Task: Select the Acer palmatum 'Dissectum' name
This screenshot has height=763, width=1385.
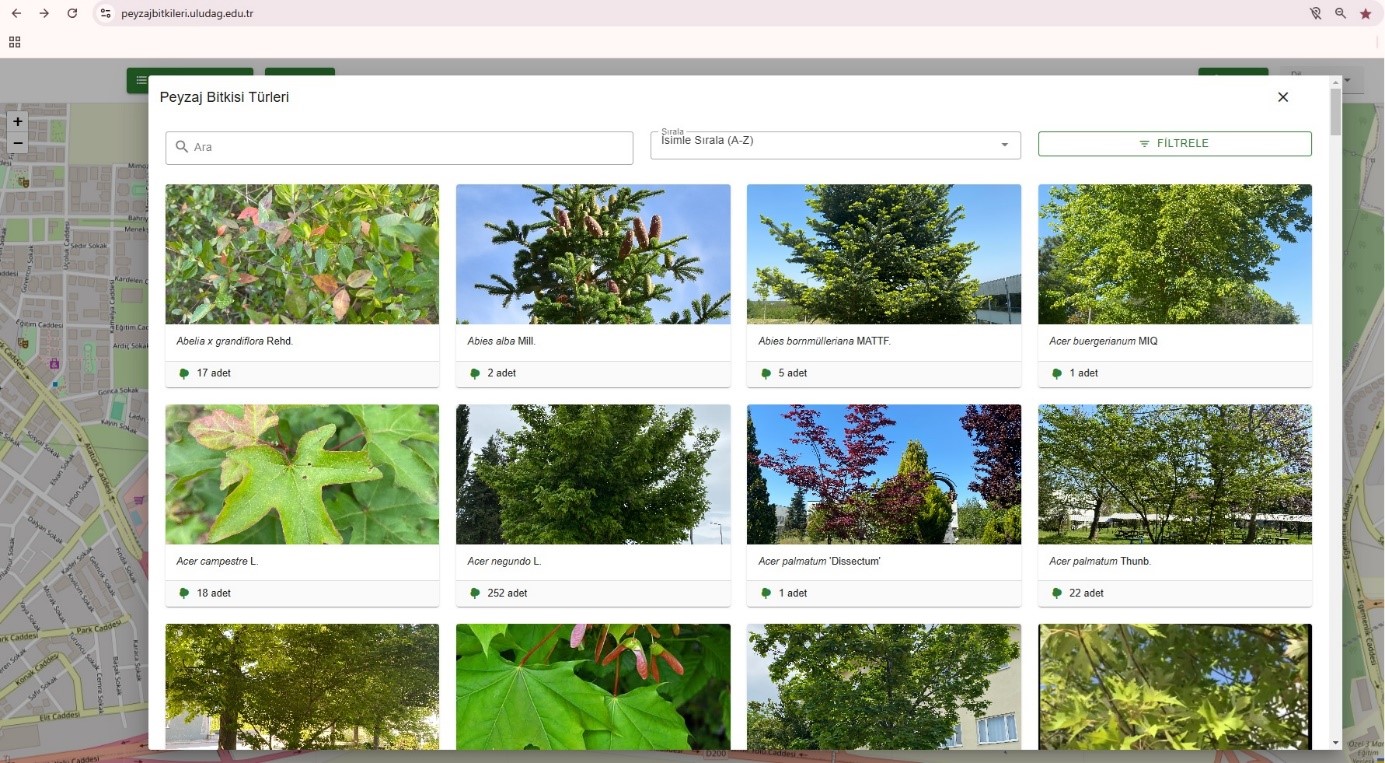Action: [x=819, y=561]
